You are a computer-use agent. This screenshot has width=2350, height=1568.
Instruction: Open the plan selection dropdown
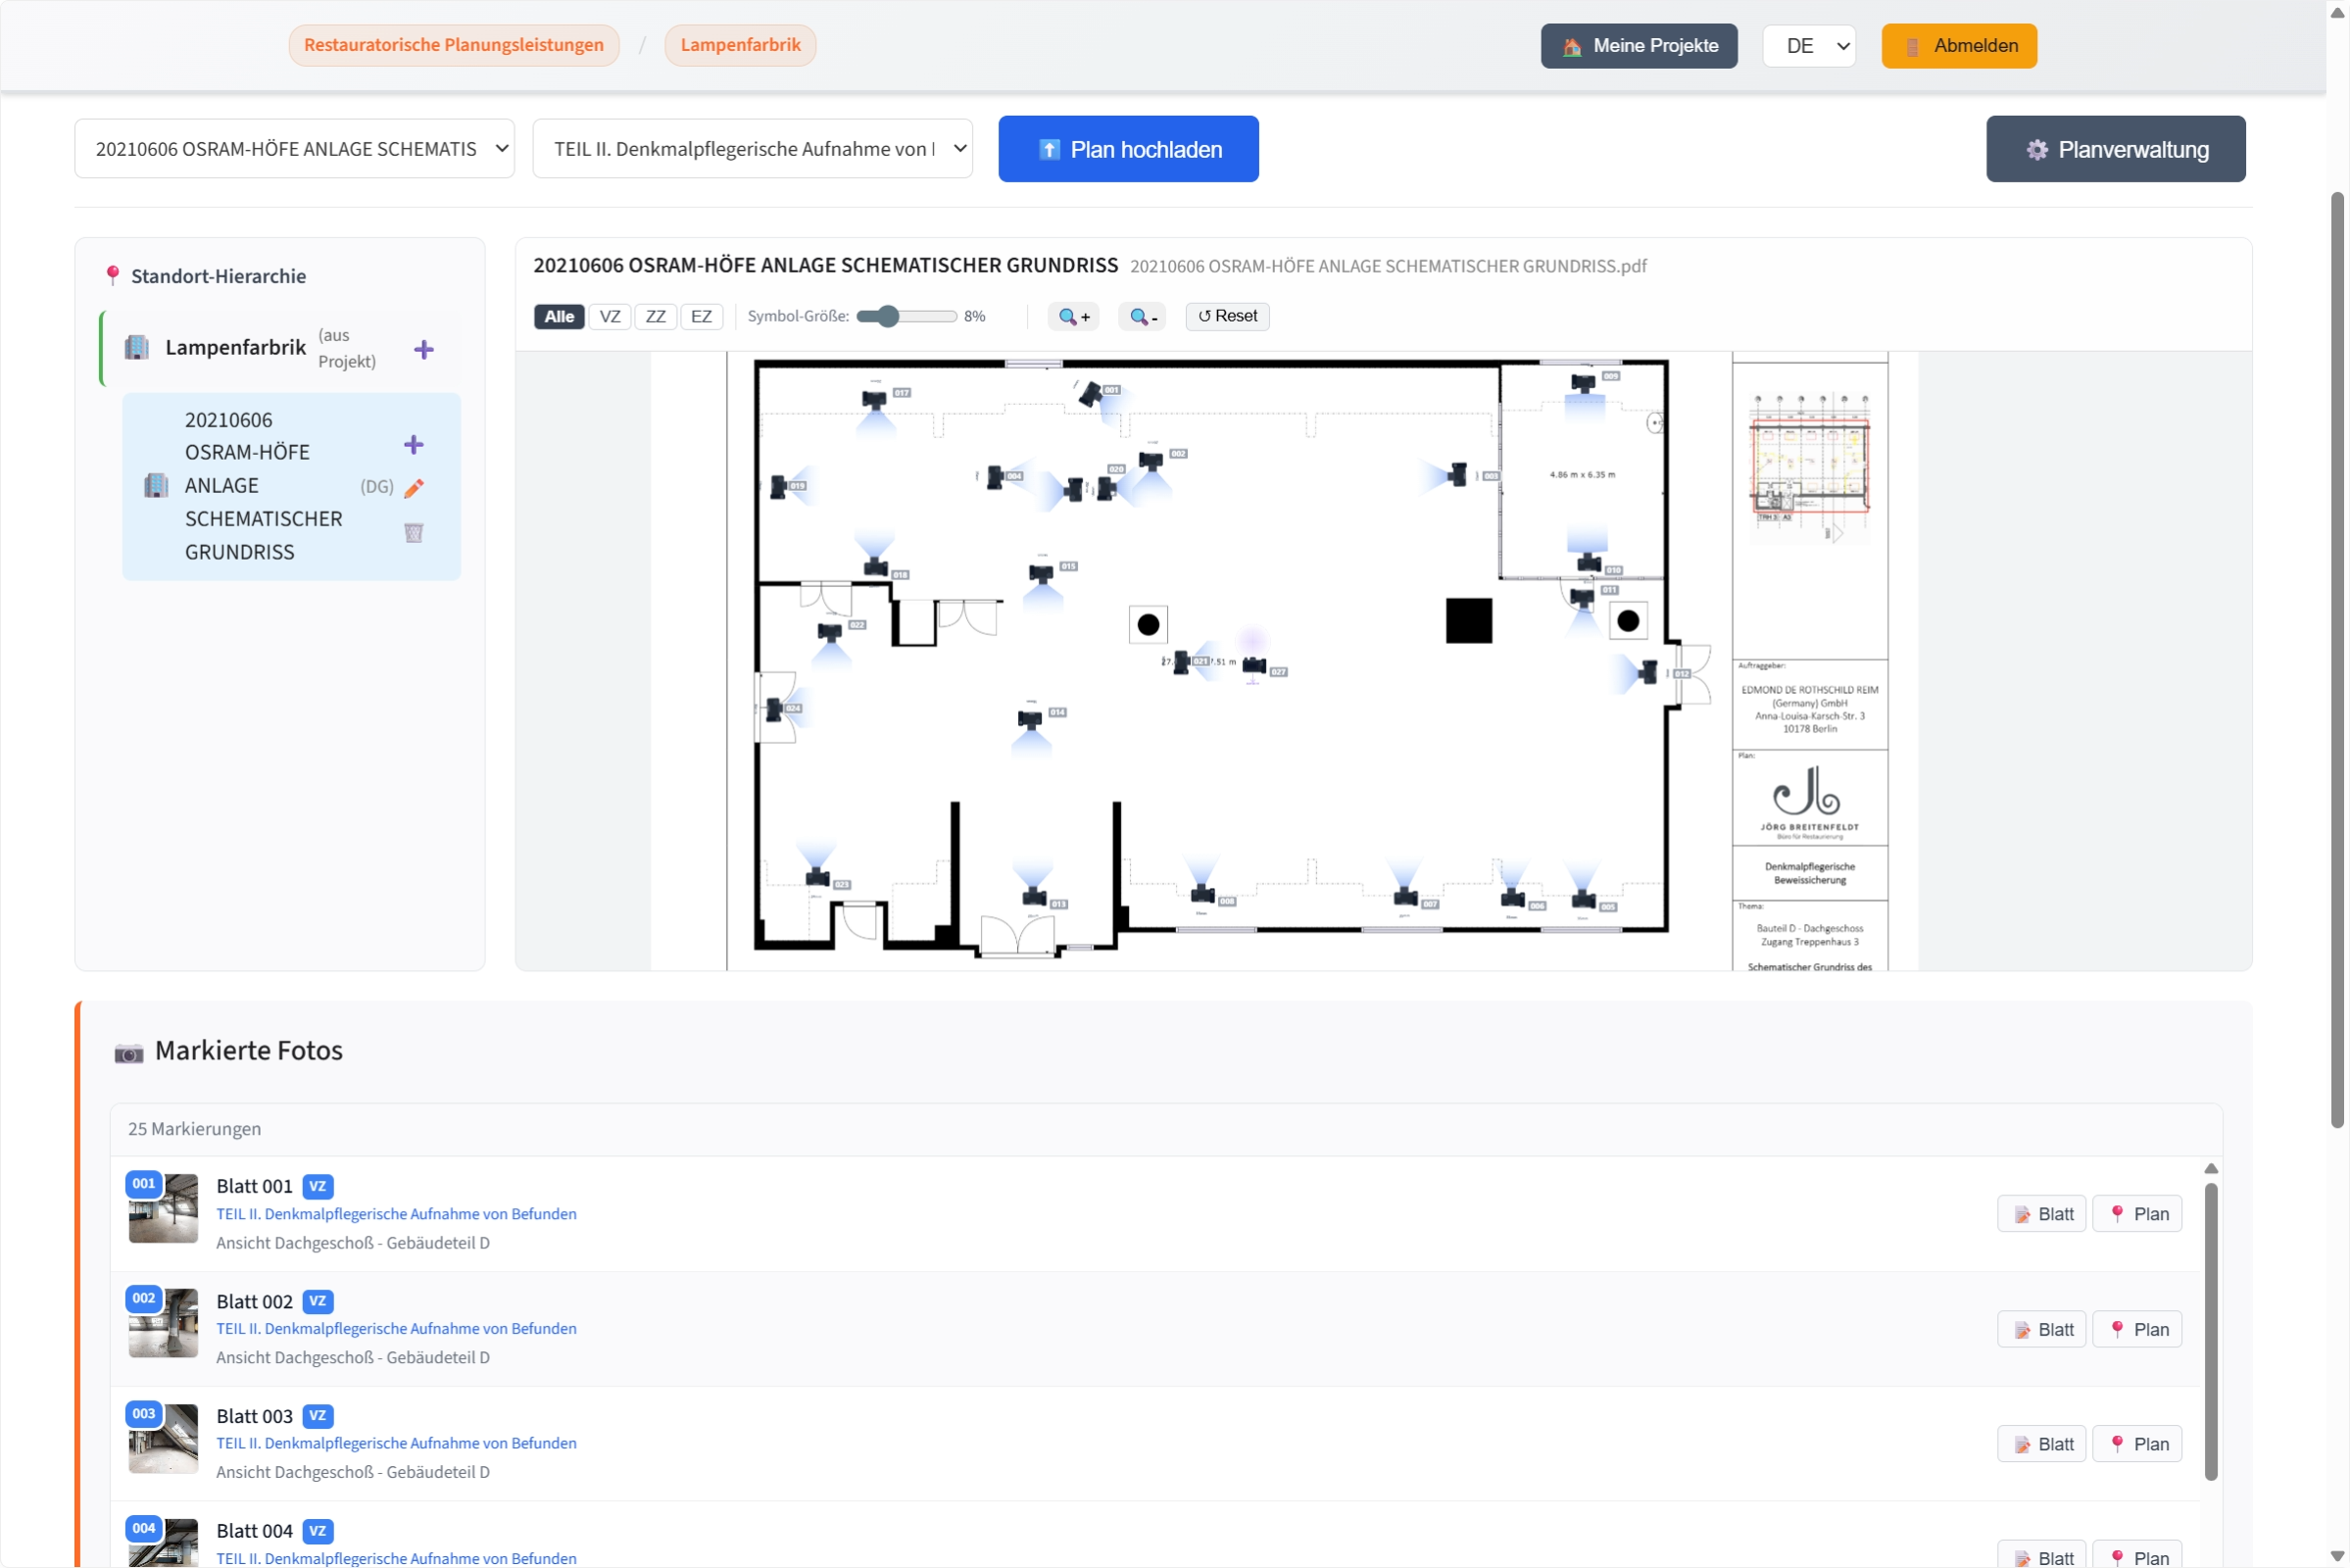pos(294,149)
